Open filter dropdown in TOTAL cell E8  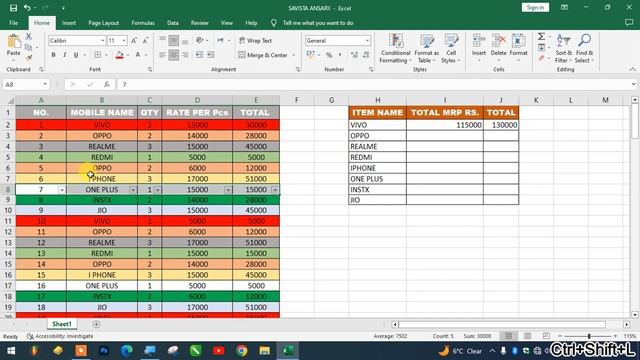tap(275, 190)
